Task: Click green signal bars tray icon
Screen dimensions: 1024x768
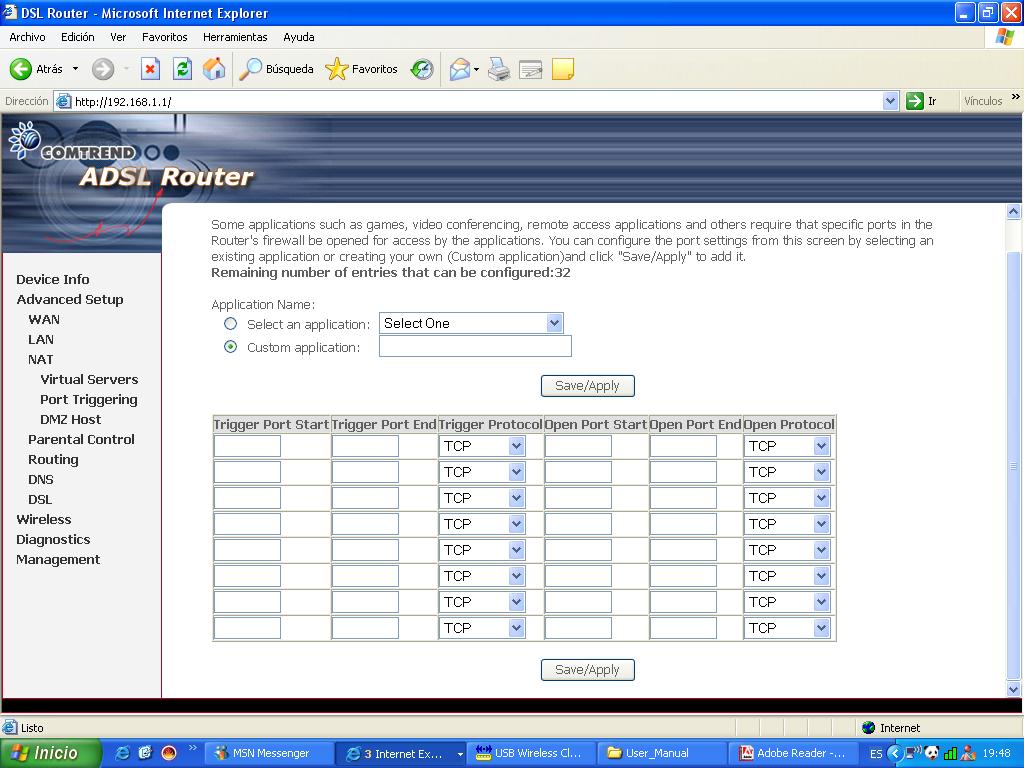Action: click(950, 754)
